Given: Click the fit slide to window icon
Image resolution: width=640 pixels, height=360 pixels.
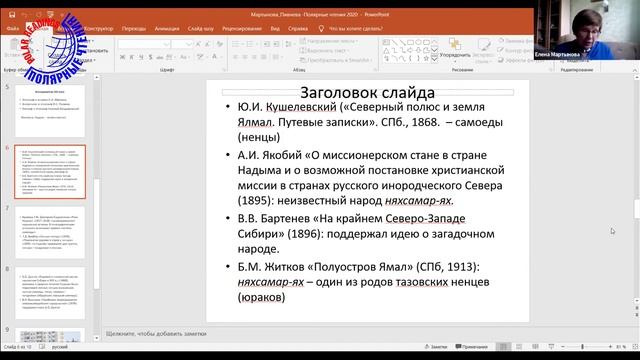Looking at the screenshot, I should 635,347.
